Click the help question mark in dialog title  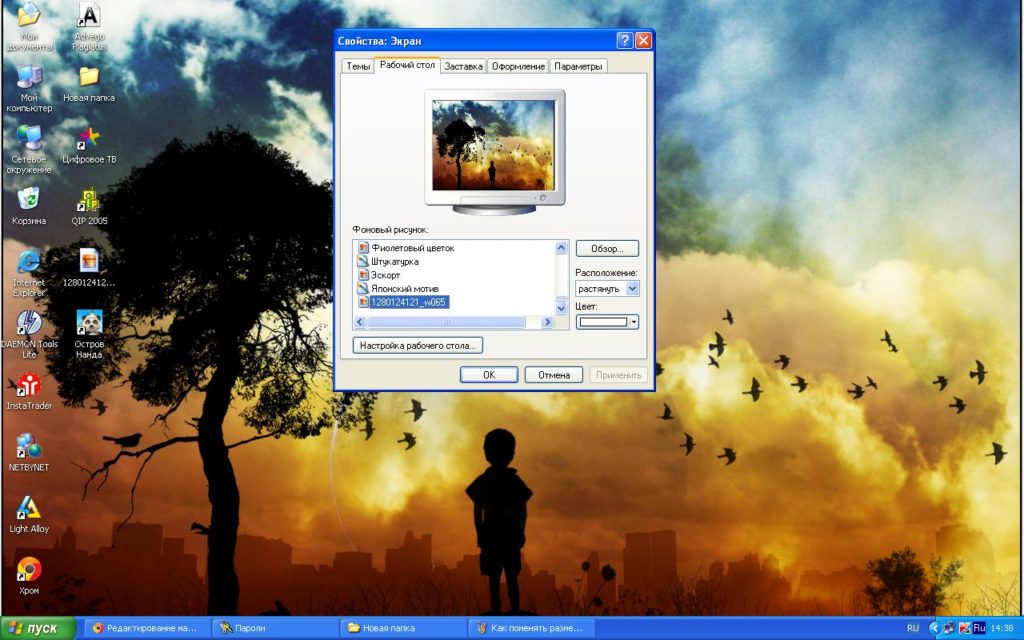click(624, 40)
